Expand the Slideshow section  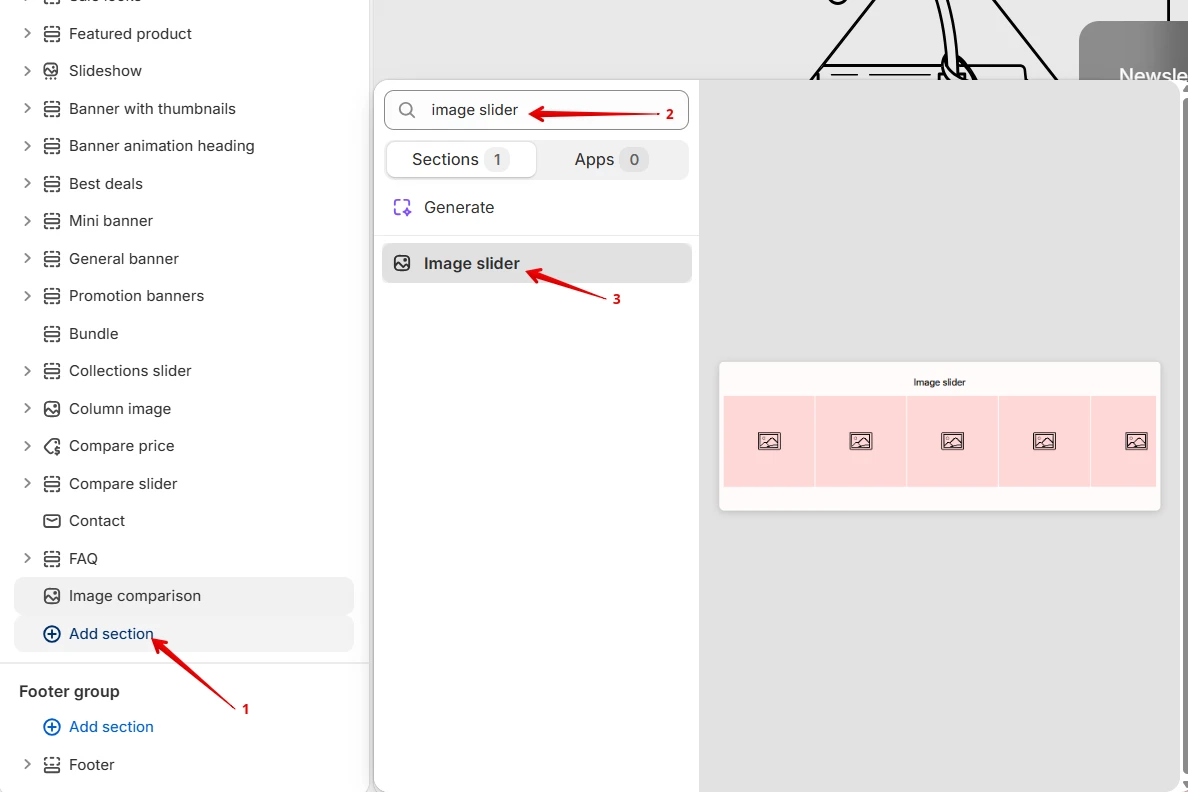click(27, 70)
